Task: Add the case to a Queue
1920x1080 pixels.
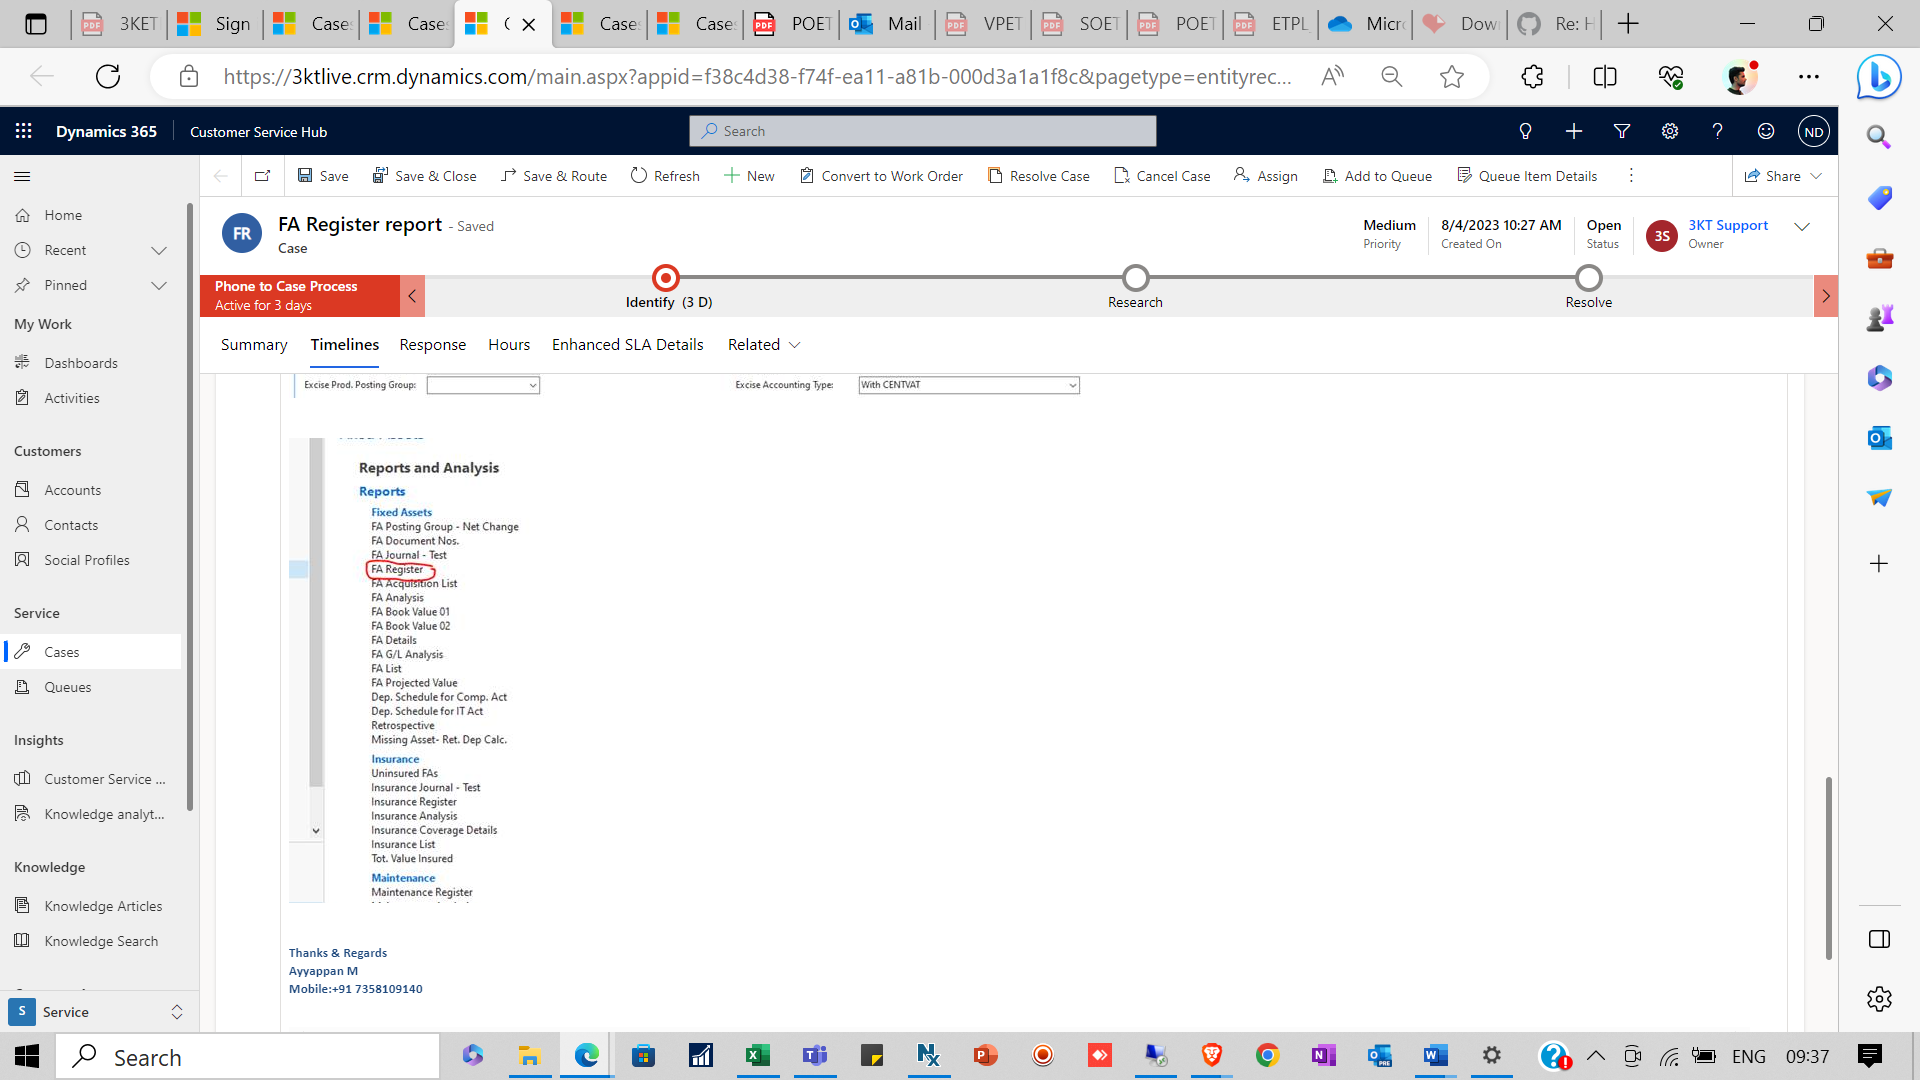Action: 1377,175
